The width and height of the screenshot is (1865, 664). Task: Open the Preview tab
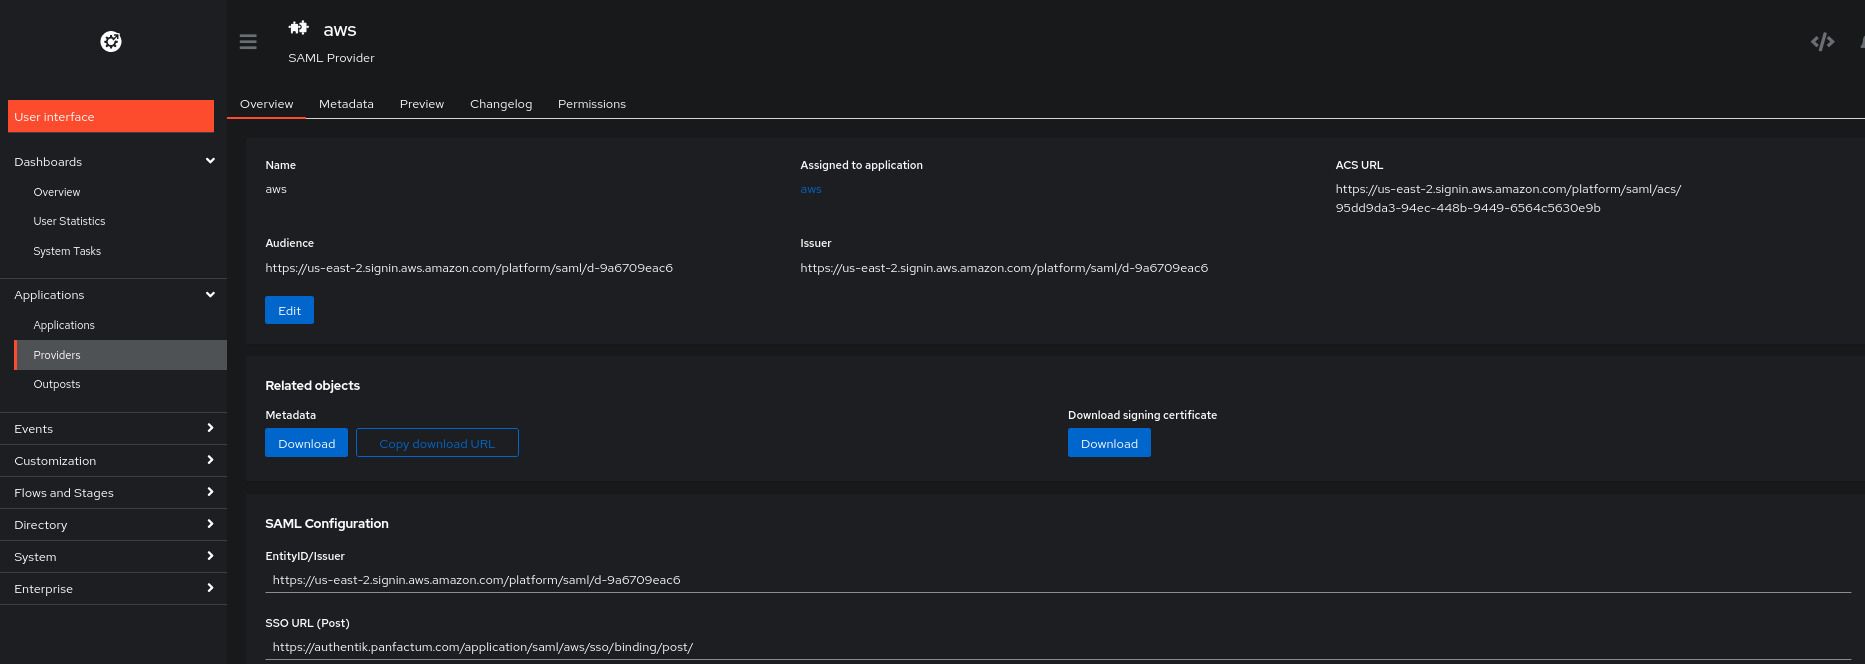tap(422, 104)
